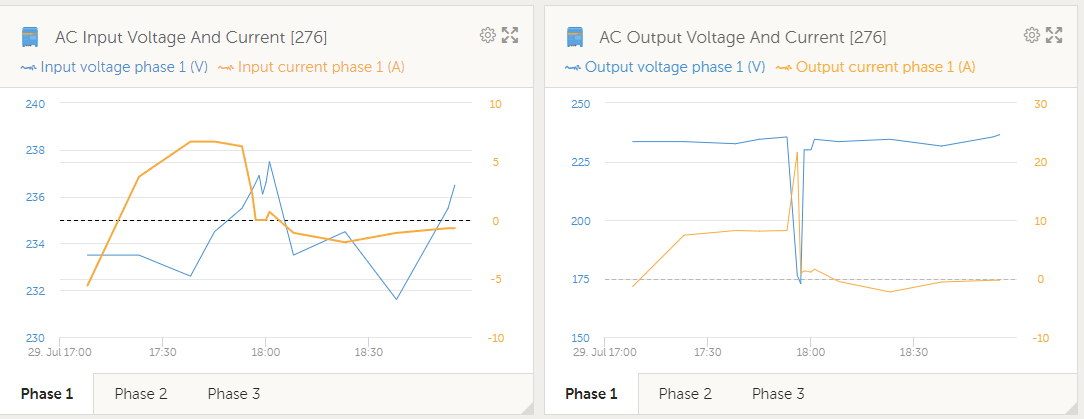Toggle Output voltage phase 1 (V) series
1084x419 pixels.
tap(675, 68)
